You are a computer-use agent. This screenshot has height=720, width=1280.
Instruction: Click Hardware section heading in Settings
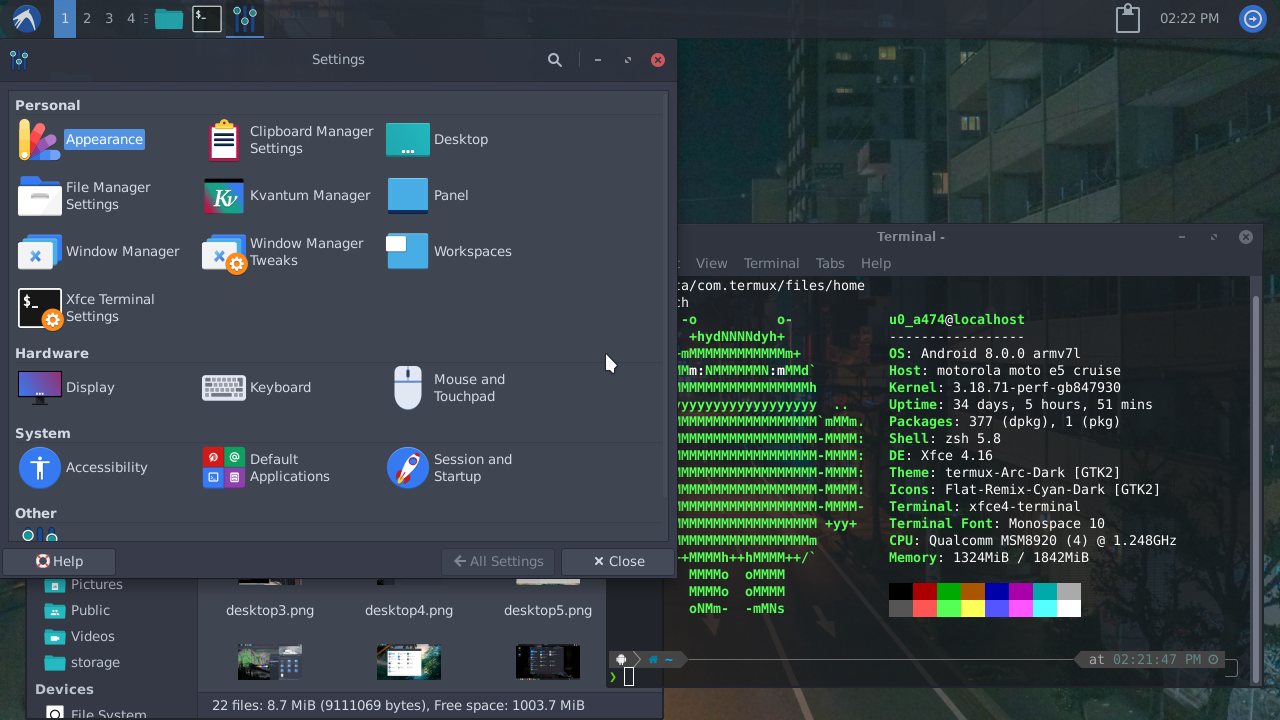(52, 353)
